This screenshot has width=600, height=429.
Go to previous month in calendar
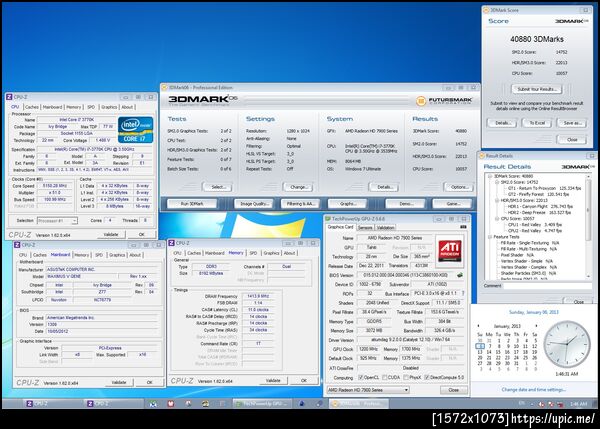[478, 326]
